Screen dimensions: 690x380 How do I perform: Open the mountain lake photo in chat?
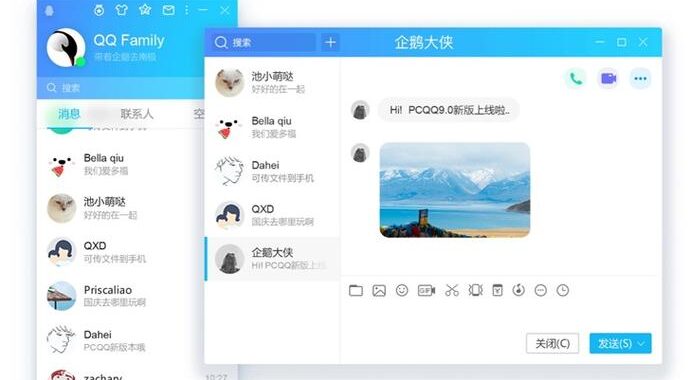click(x=455, y=190)
